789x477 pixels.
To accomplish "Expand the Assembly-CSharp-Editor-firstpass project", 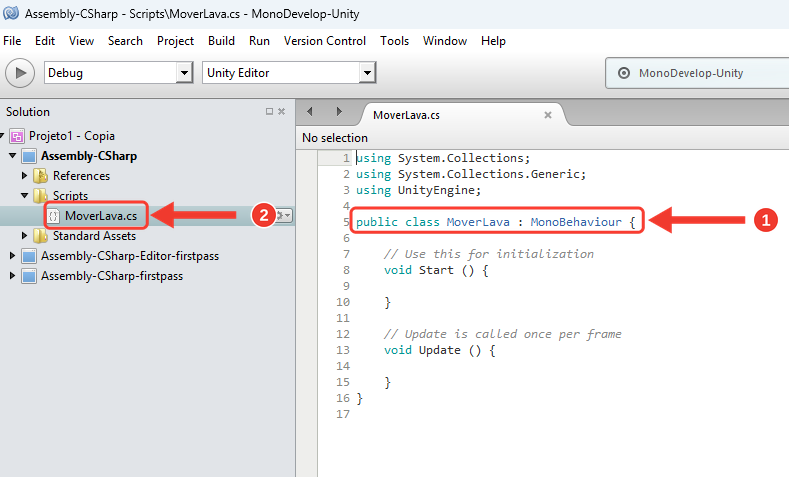I will pyautogui.click(x=12, y=256).
